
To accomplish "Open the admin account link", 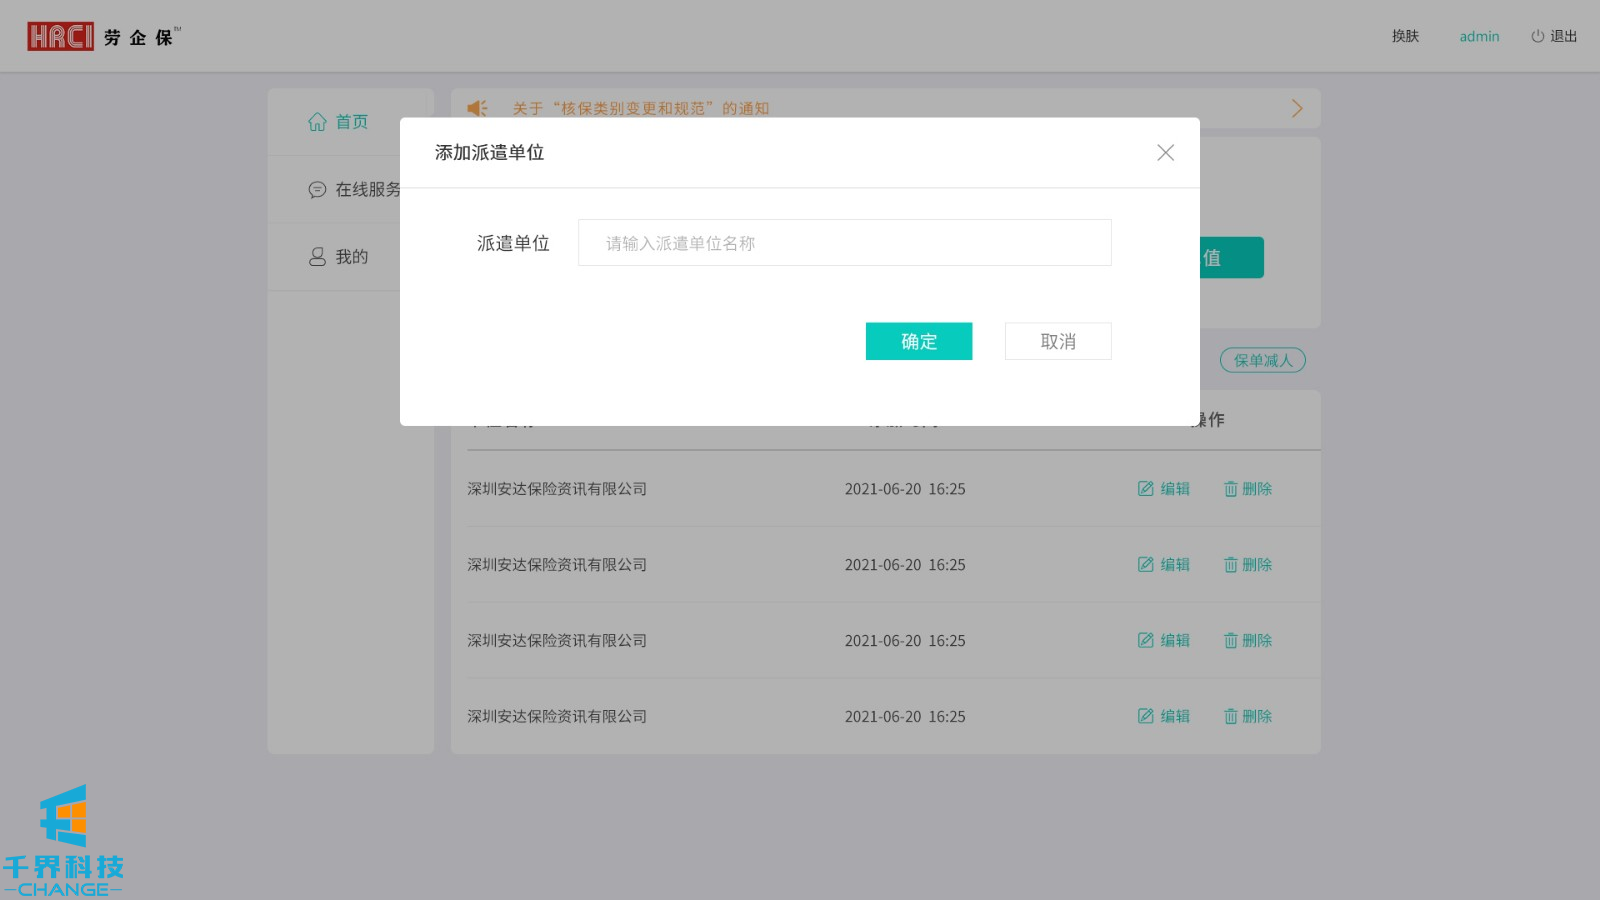I will point(1479,37).
